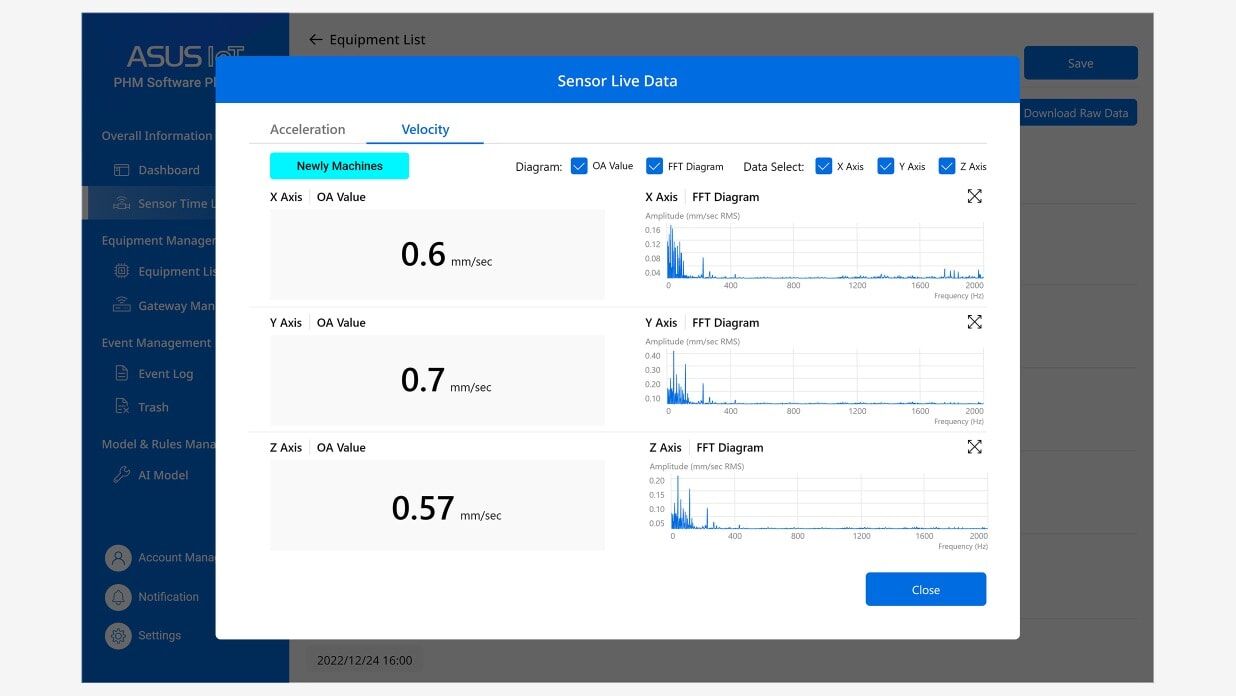Disable the X Axis data checkbox
The height and width of the screenshot is (696, 1236).
click(824, 166)
